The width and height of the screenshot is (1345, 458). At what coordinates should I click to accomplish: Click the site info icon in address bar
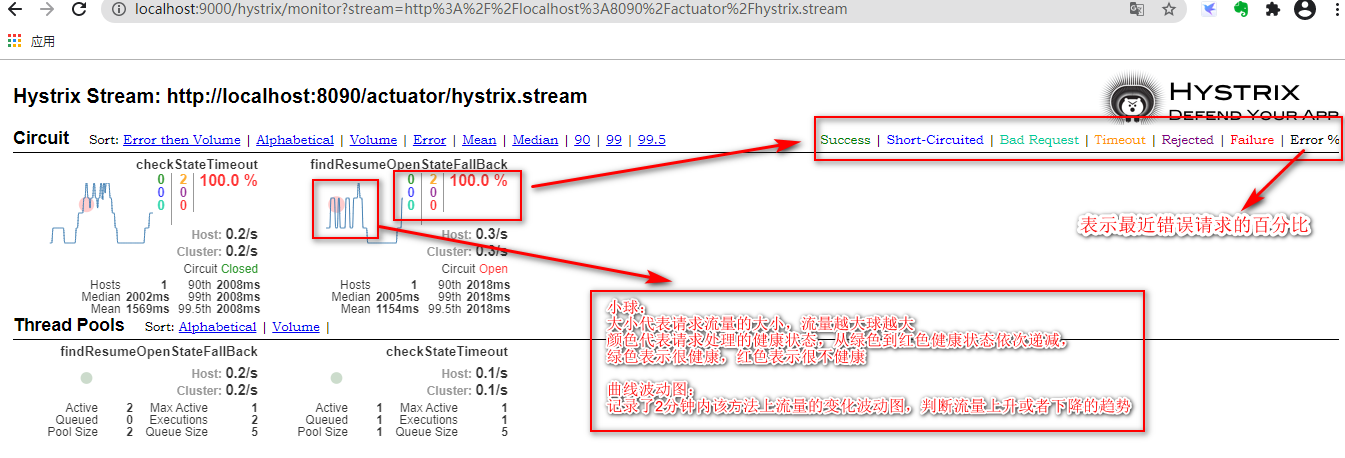(119, 9)
